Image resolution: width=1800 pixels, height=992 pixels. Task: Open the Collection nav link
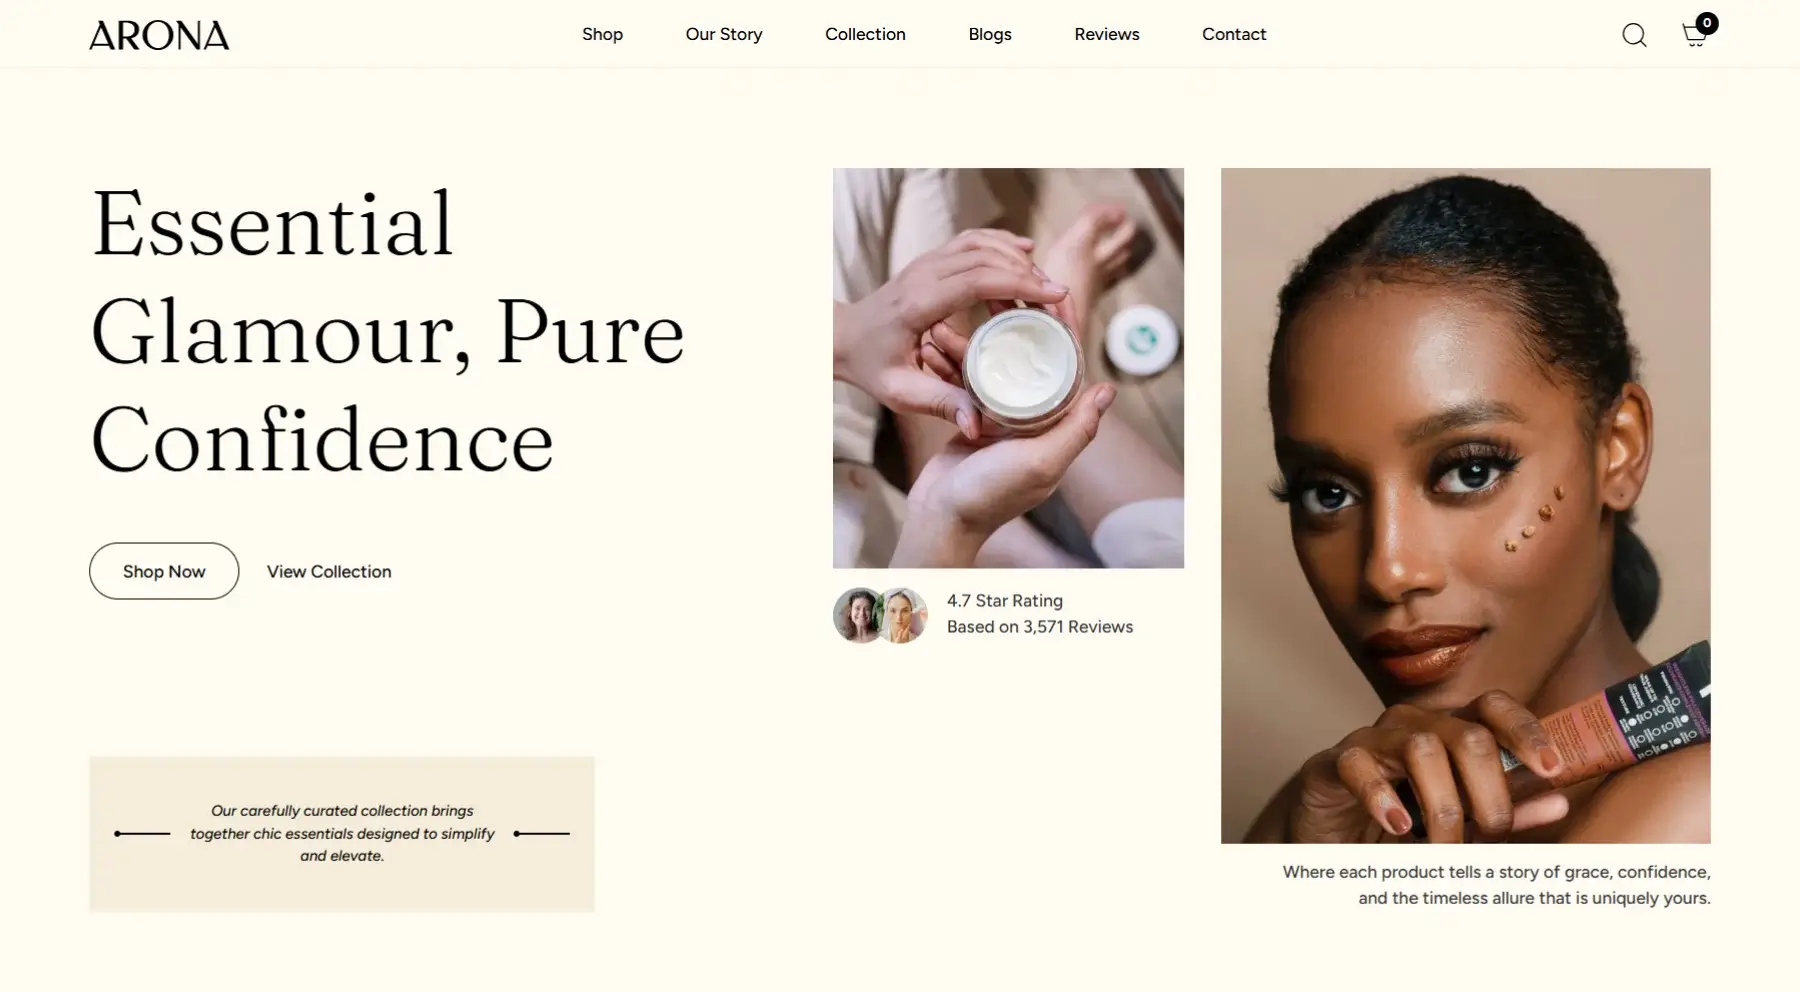click(865, 34)
